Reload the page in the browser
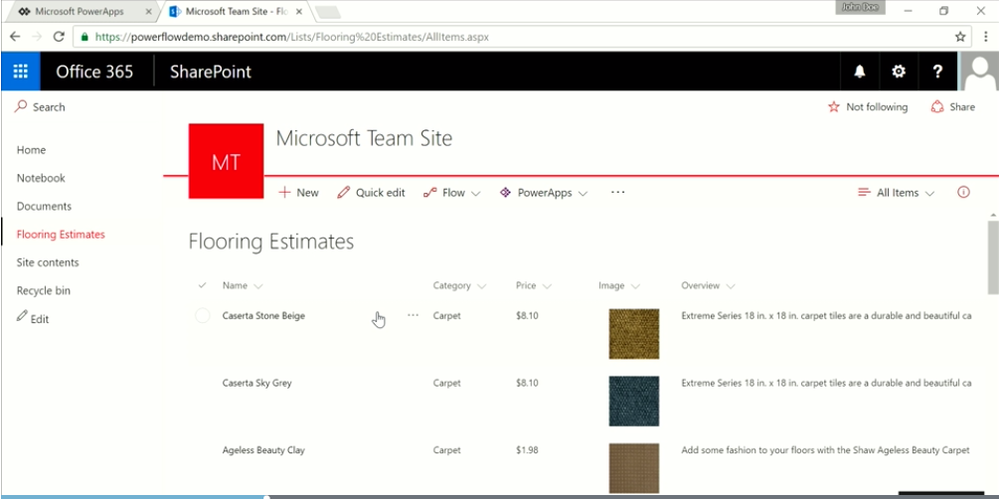999x499 pixels. tap(59, 37)
